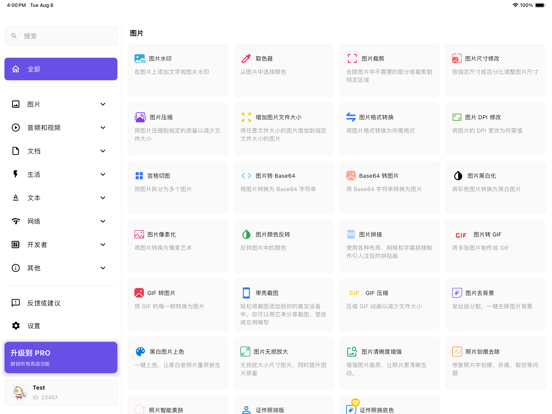Expand the 其他 category chevron
The width and height of the screenshot is (552, 414).
tap(103, 268)
